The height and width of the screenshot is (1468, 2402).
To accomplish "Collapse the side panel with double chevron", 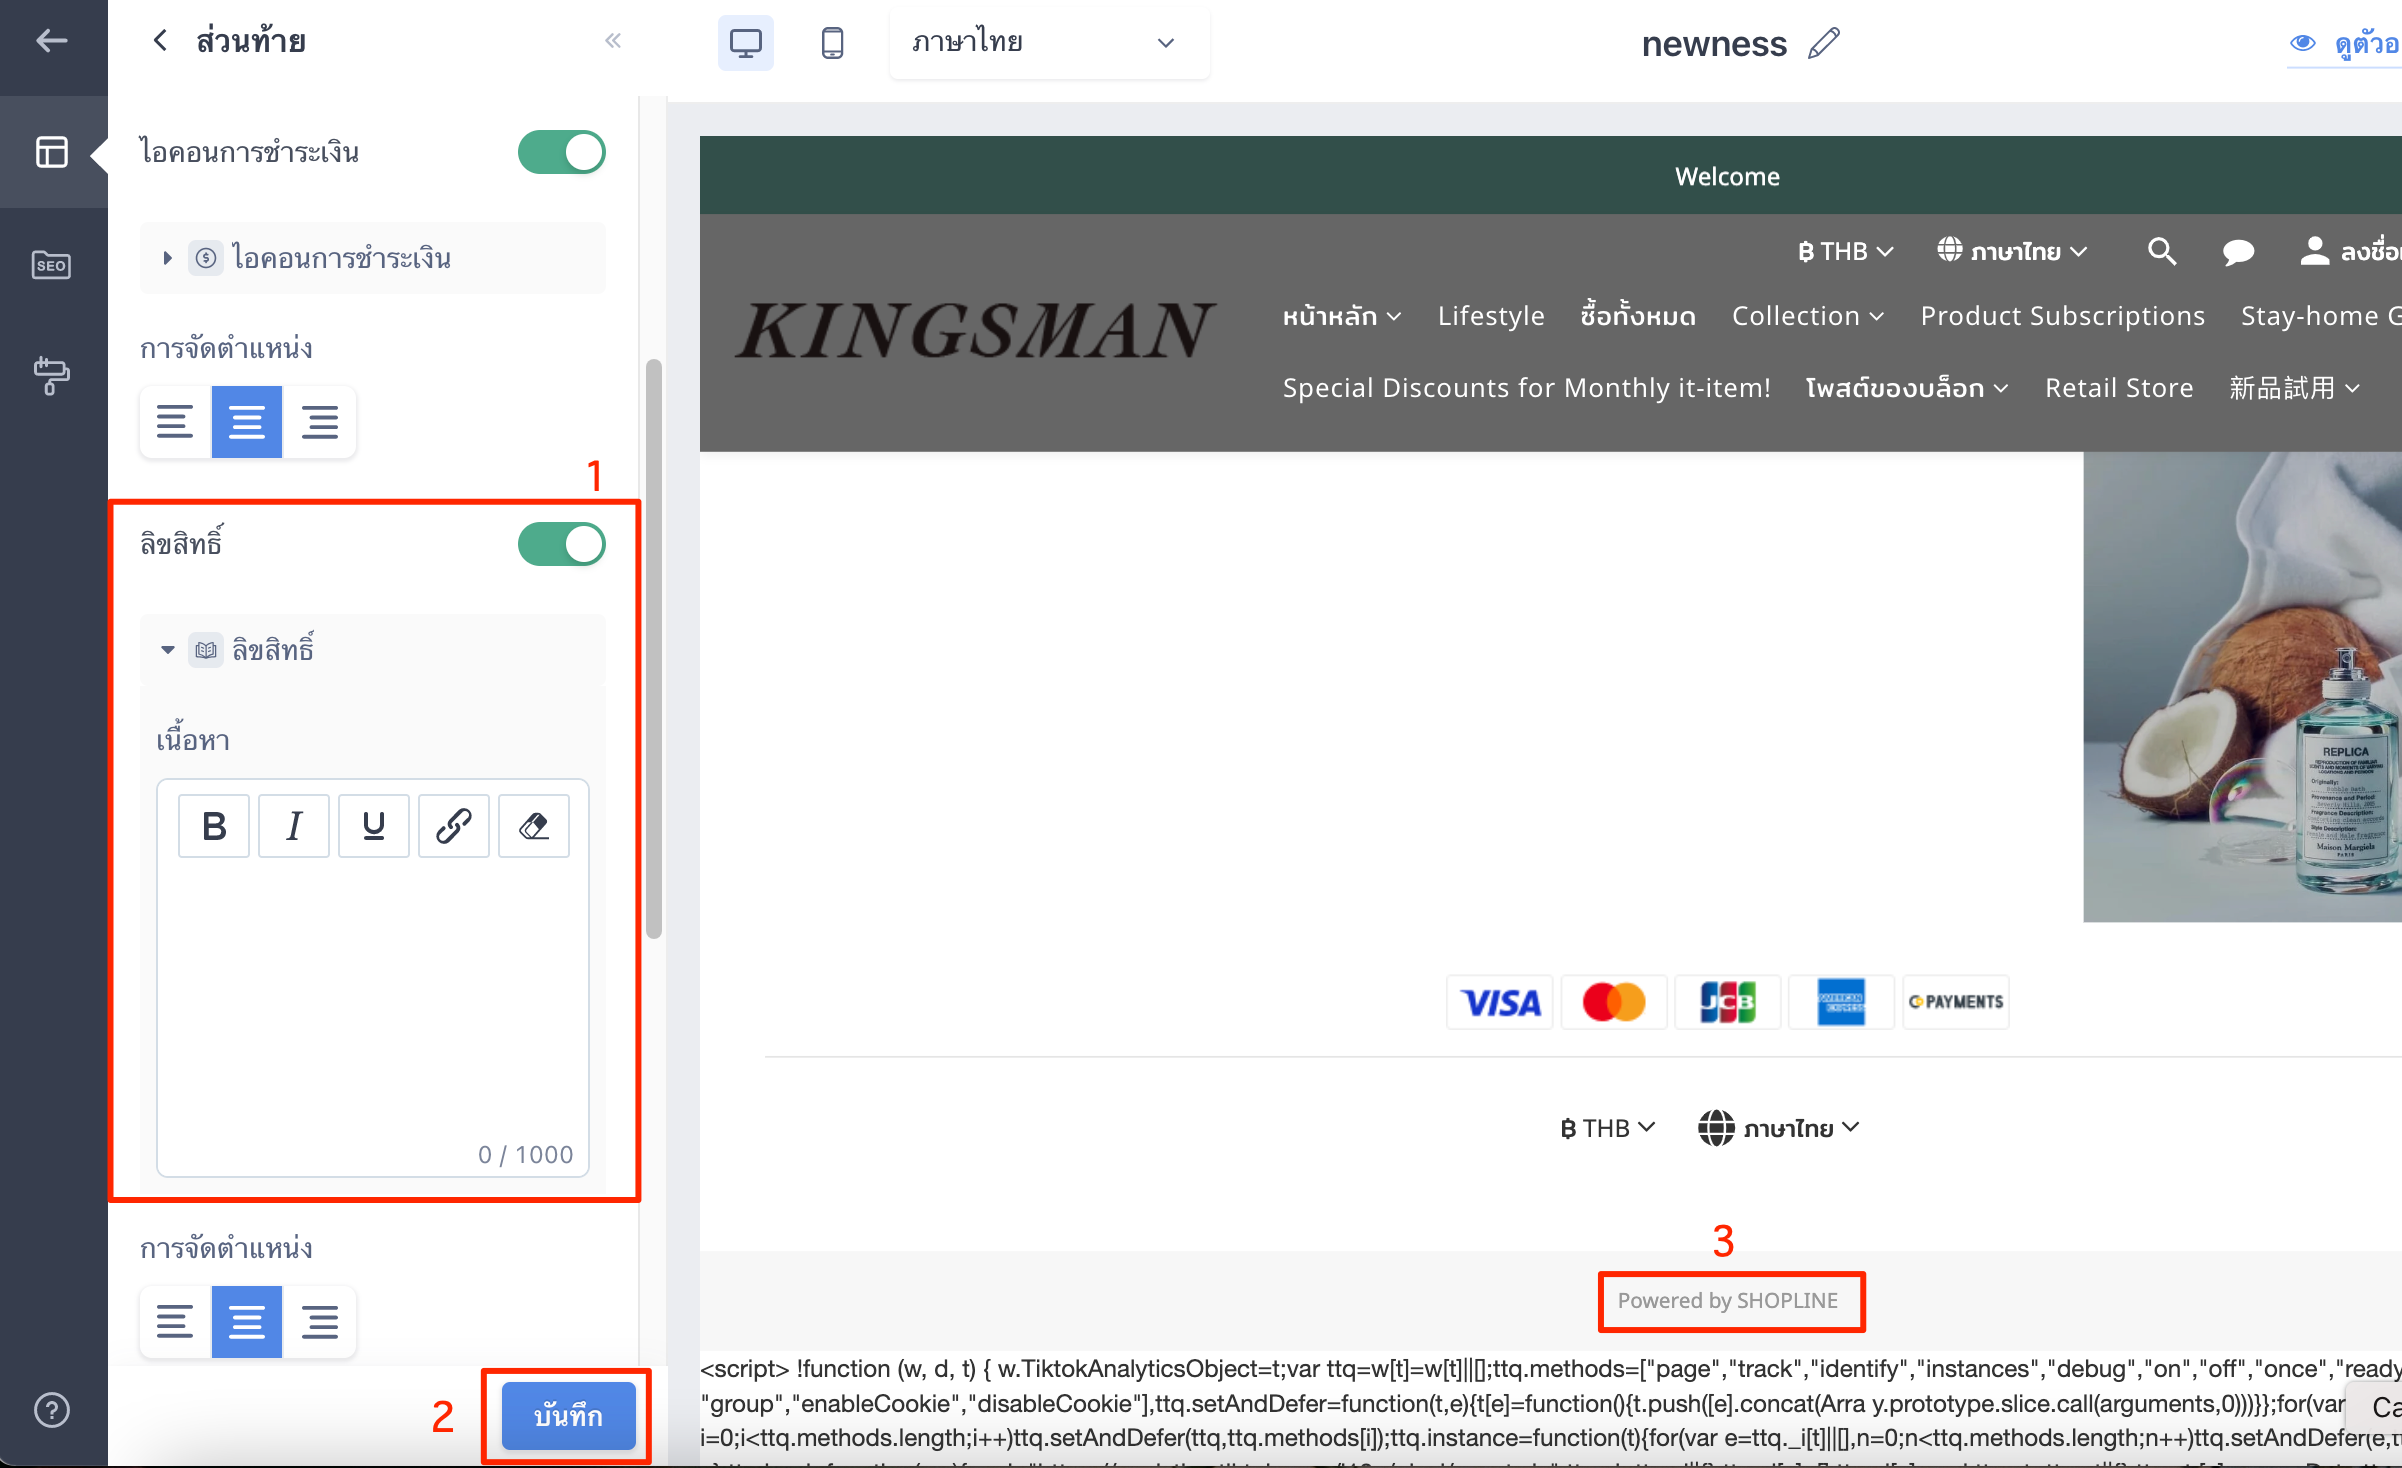I will [x=613, y=41].
